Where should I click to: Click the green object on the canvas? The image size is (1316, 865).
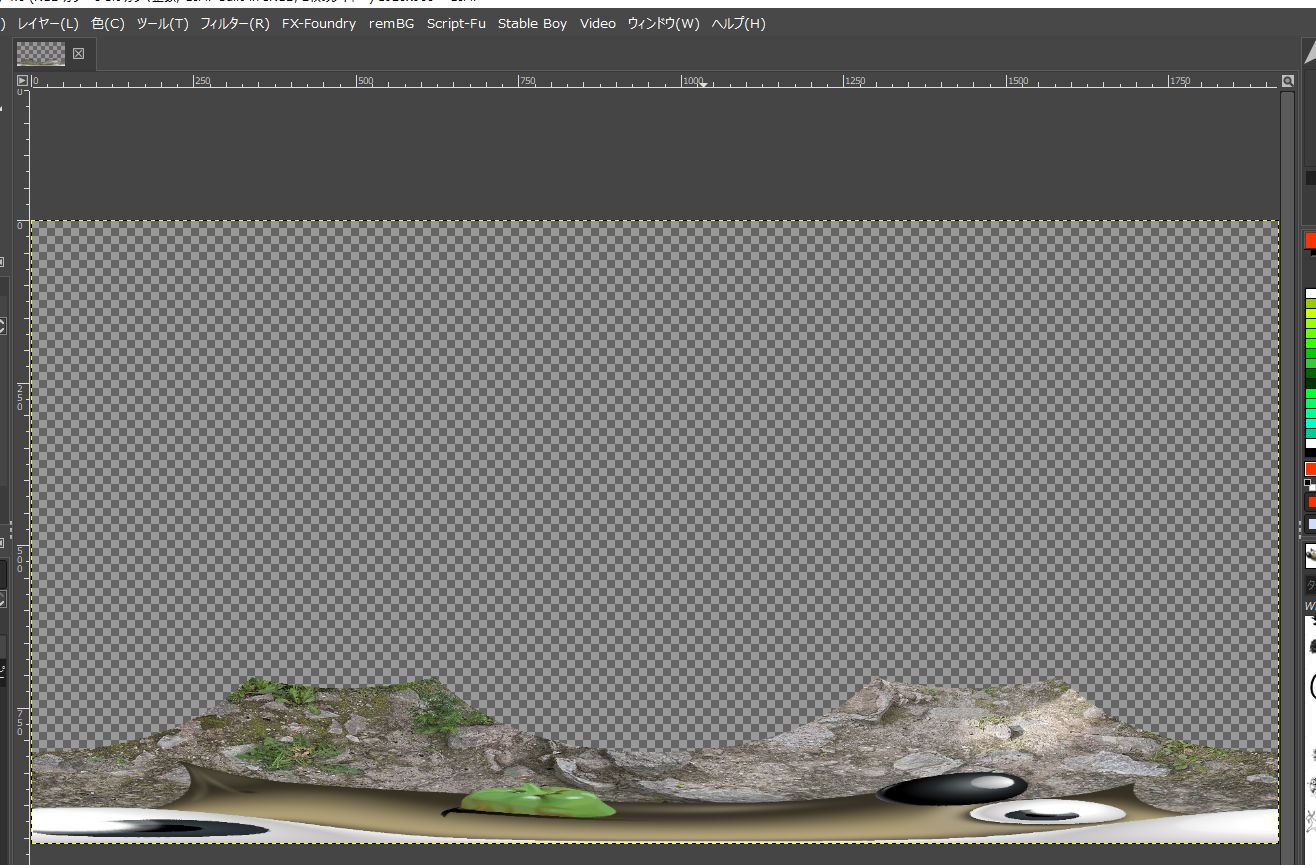(540, 801)
